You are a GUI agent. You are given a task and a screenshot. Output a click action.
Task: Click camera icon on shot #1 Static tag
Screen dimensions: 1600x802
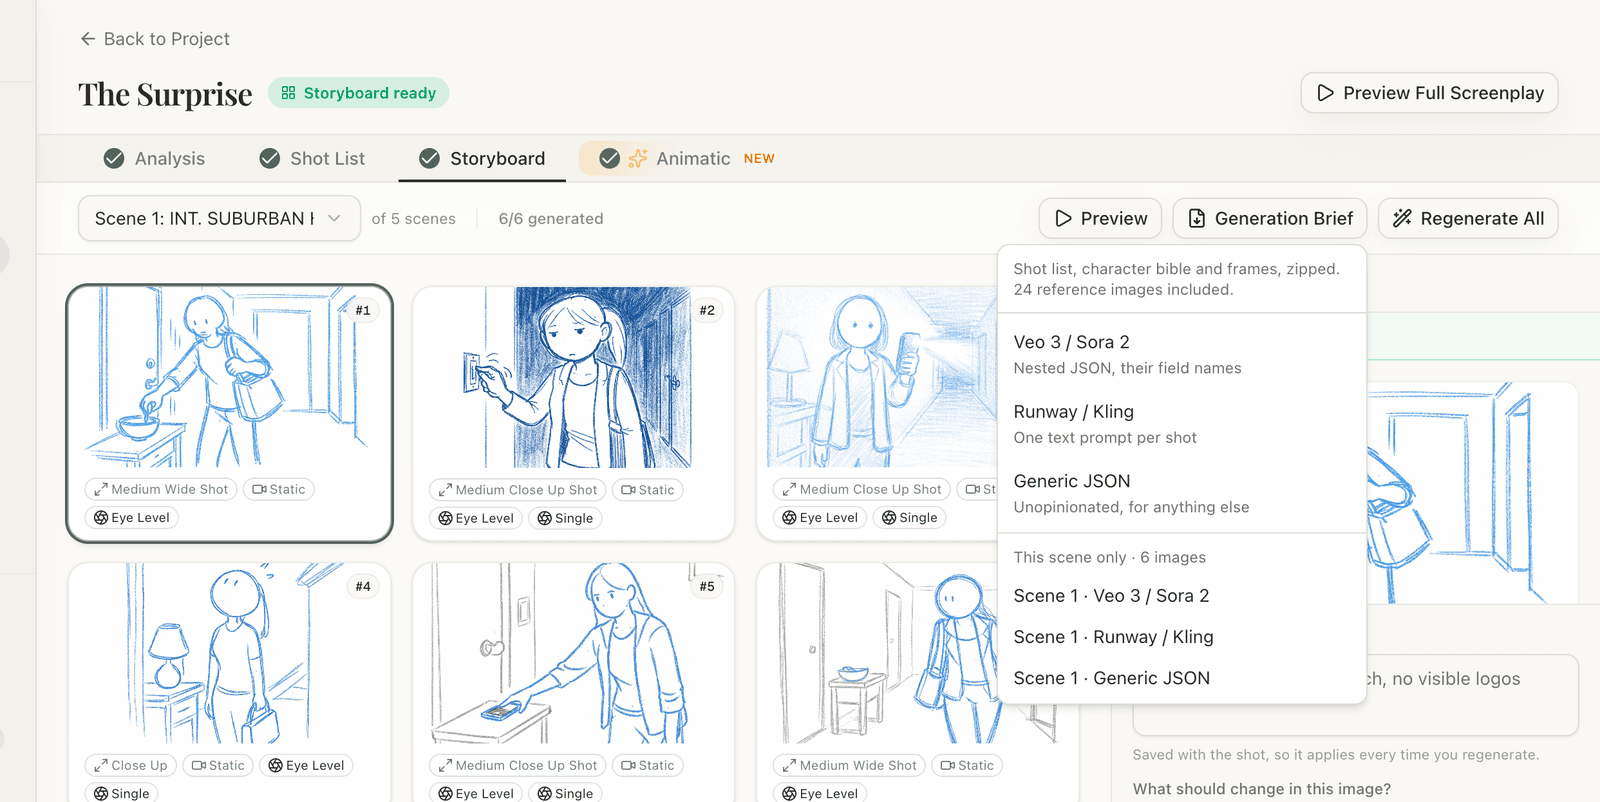(x=259, y=490)
